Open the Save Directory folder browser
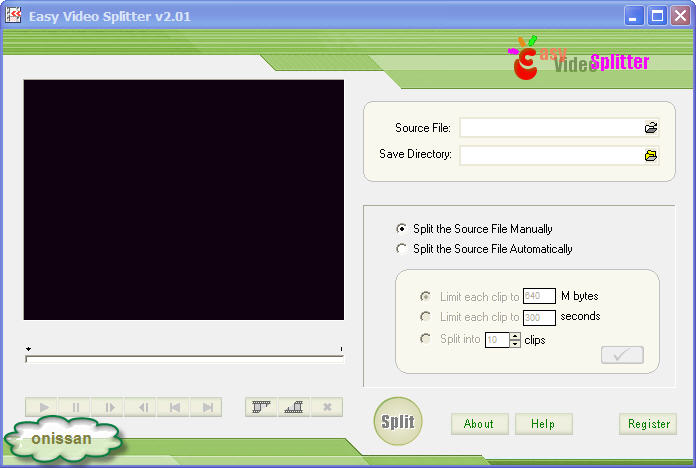The width and height of the screenshot is (696, 468). (x=651, y=155)
